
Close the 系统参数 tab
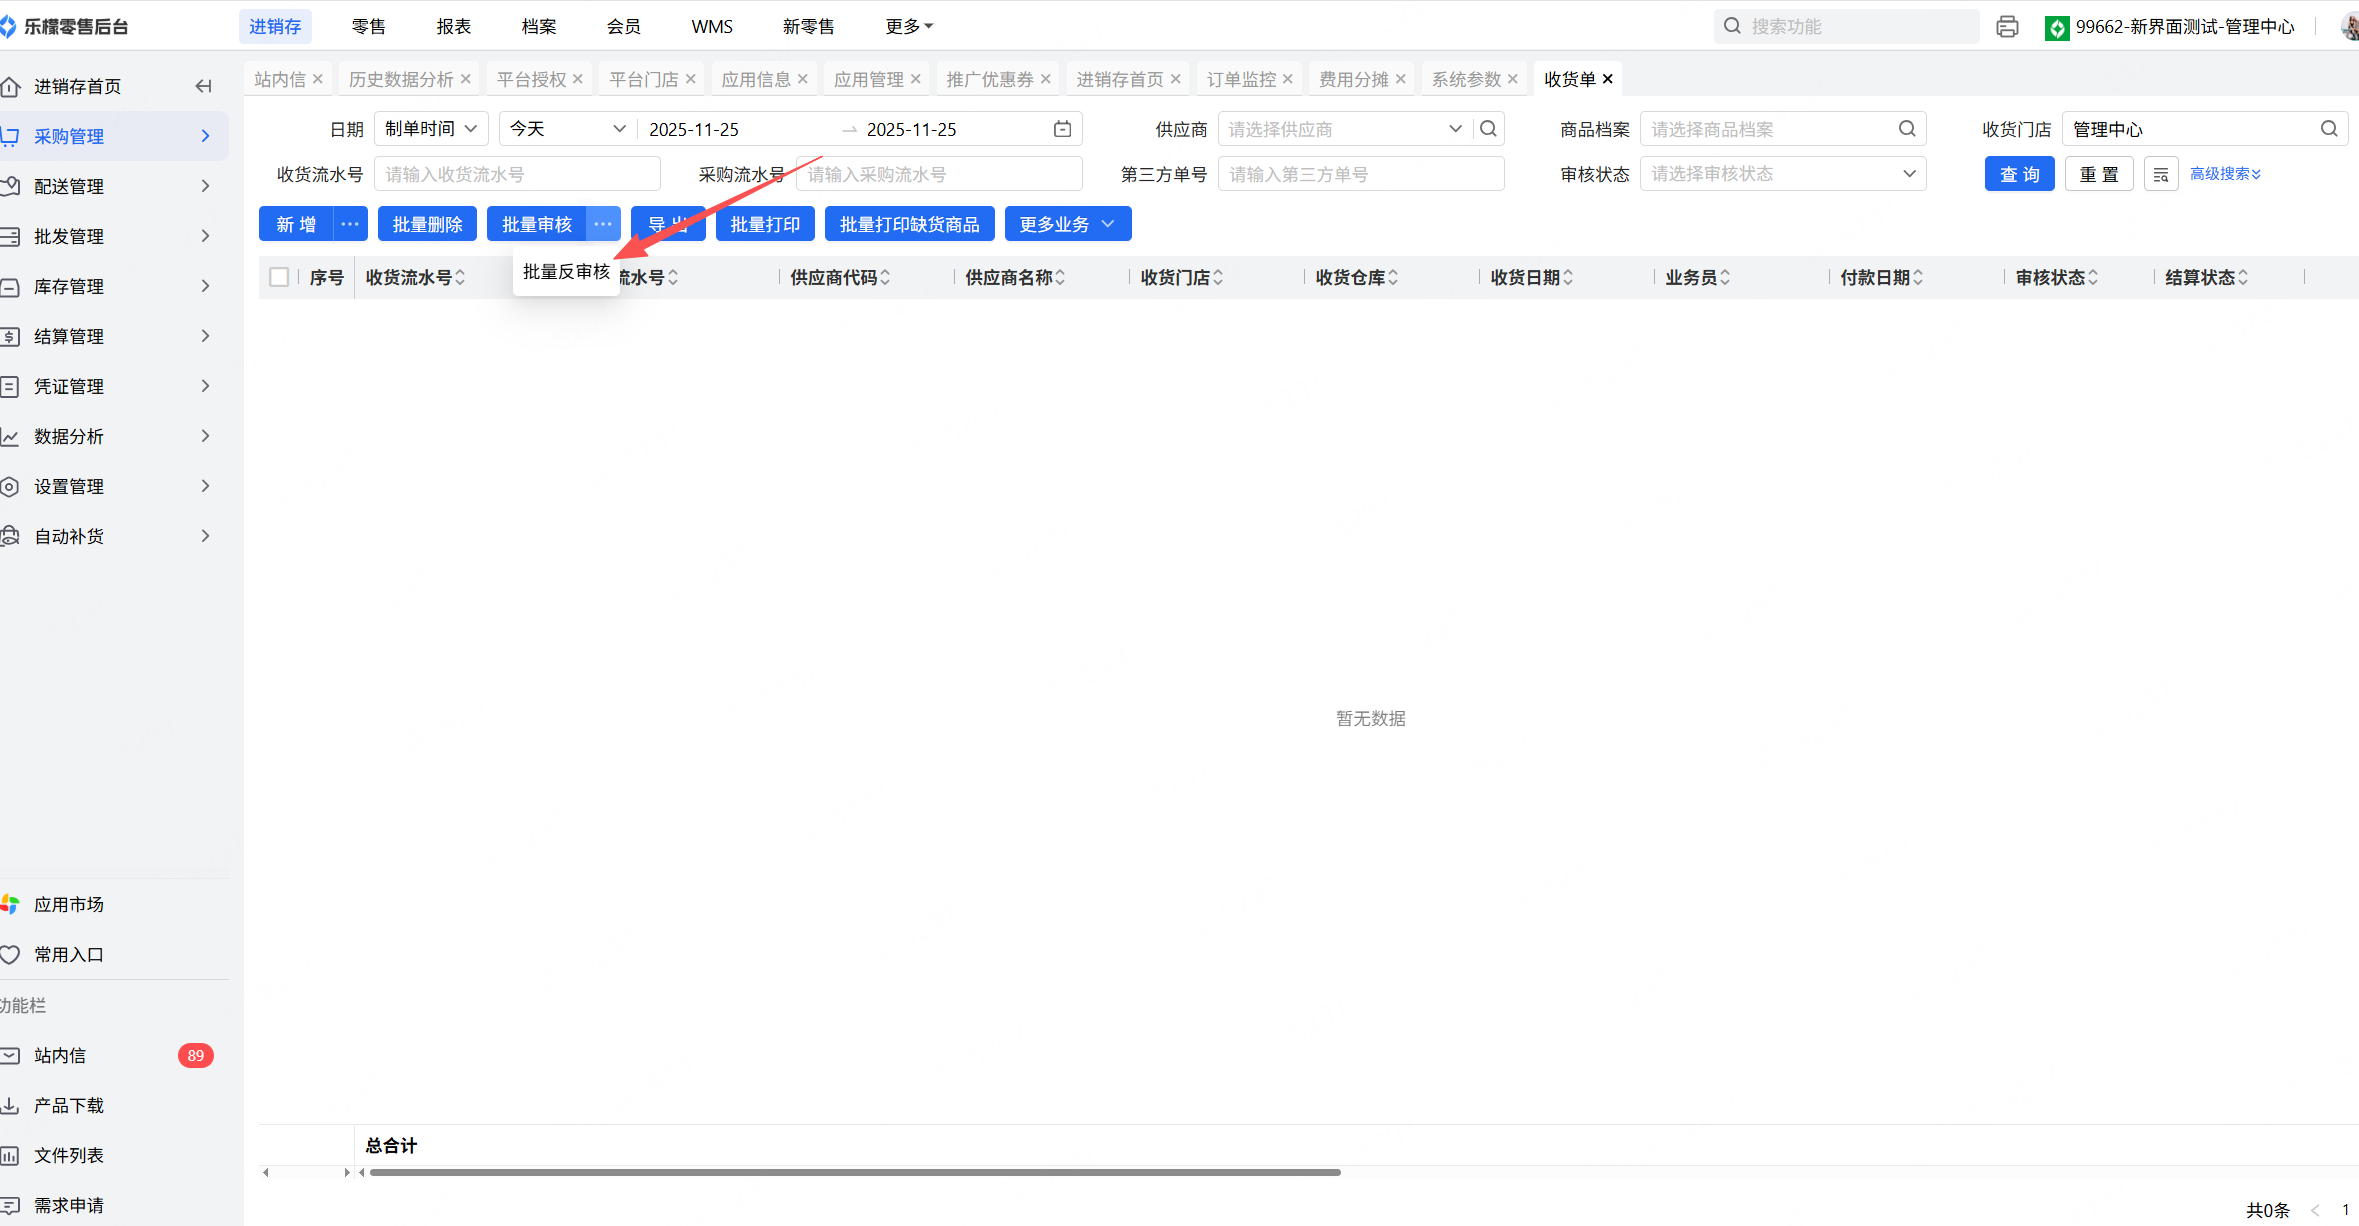1513,79
